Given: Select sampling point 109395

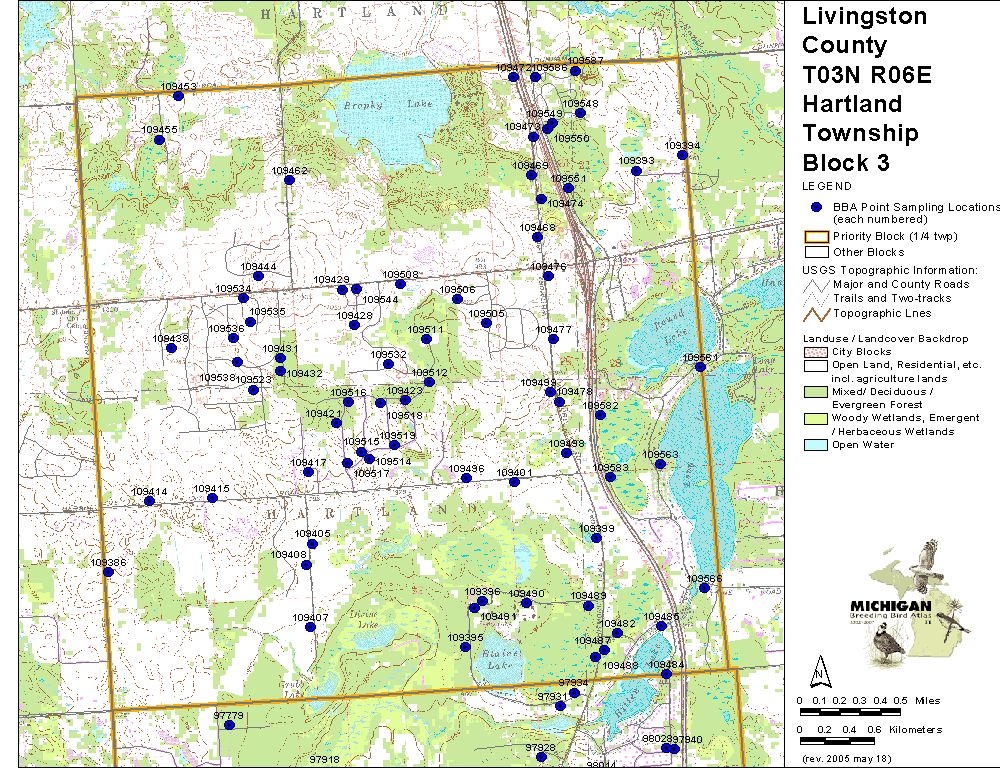Looking at the screenshot, I should [466, 646].
